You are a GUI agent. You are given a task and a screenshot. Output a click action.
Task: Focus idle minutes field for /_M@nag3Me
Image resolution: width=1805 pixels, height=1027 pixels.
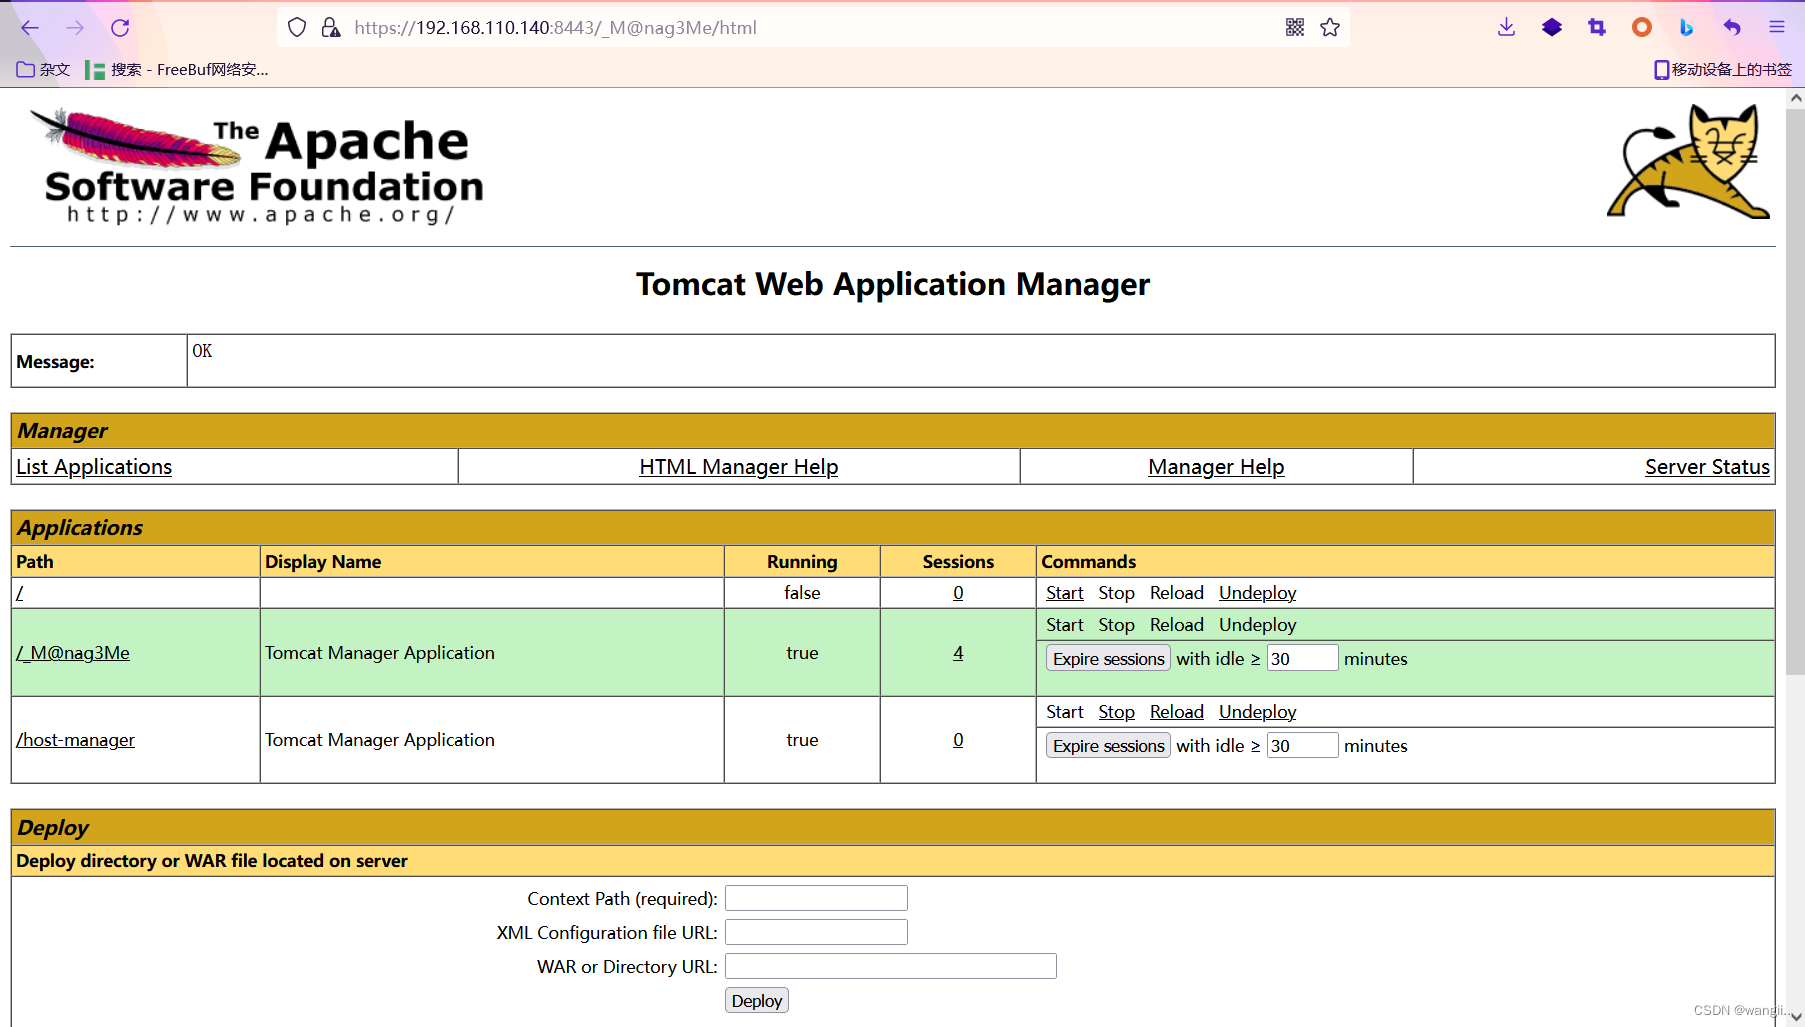(x=1303, y=658)
